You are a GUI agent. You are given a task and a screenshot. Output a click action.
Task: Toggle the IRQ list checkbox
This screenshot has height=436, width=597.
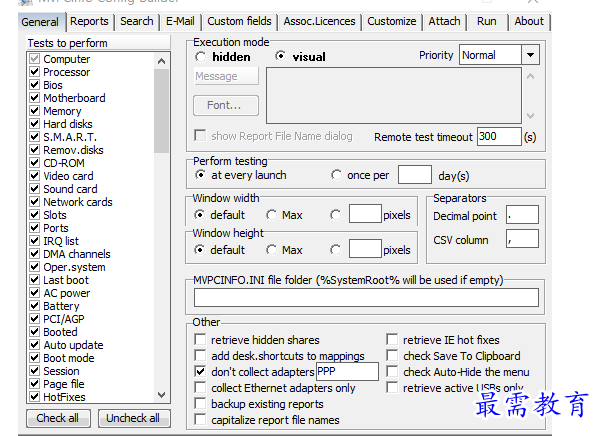pyautogui.click(x=35, y=241)
